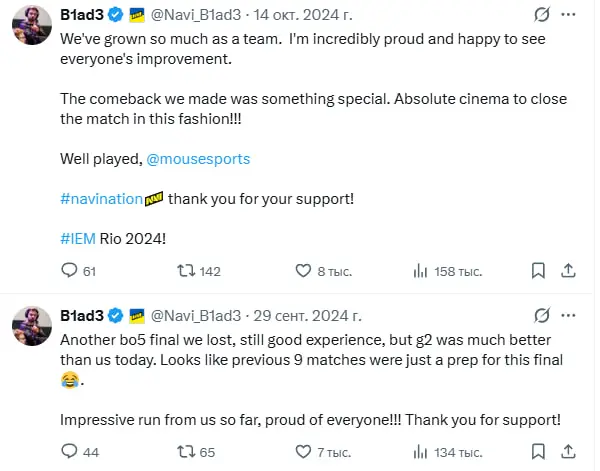The image size is (600, 471).
Task: Share the IEM Rio 2024 tweet
Action: coord(568,271)
